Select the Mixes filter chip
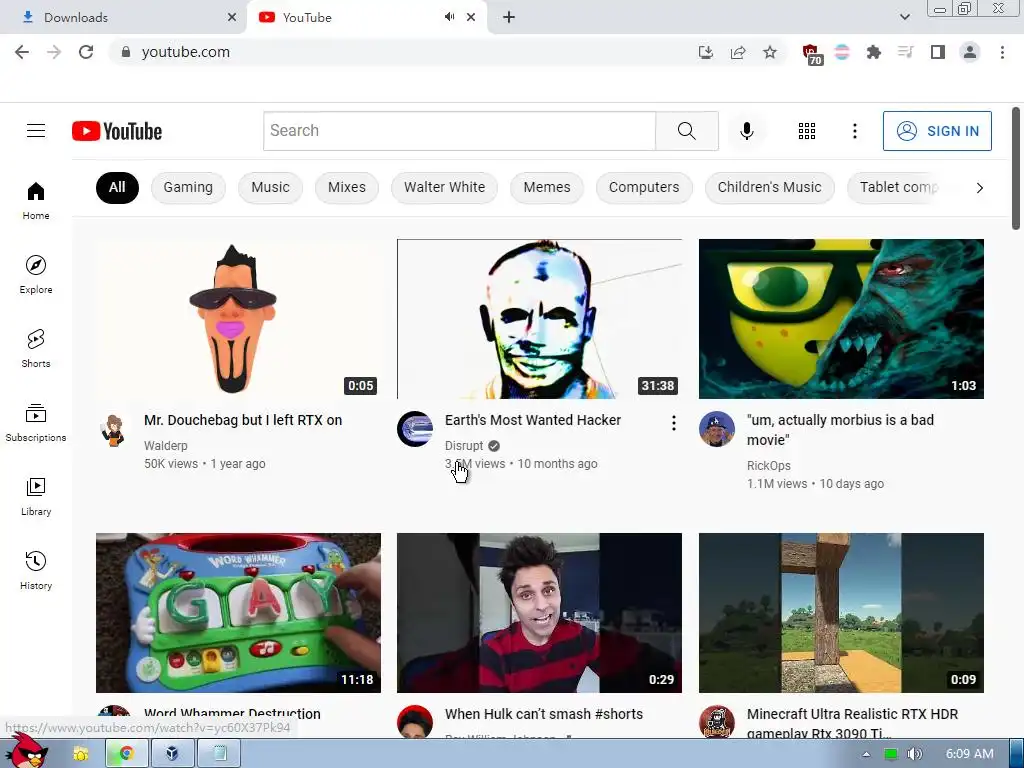This screenshot has width=1024, height=768. click(347, 187)
